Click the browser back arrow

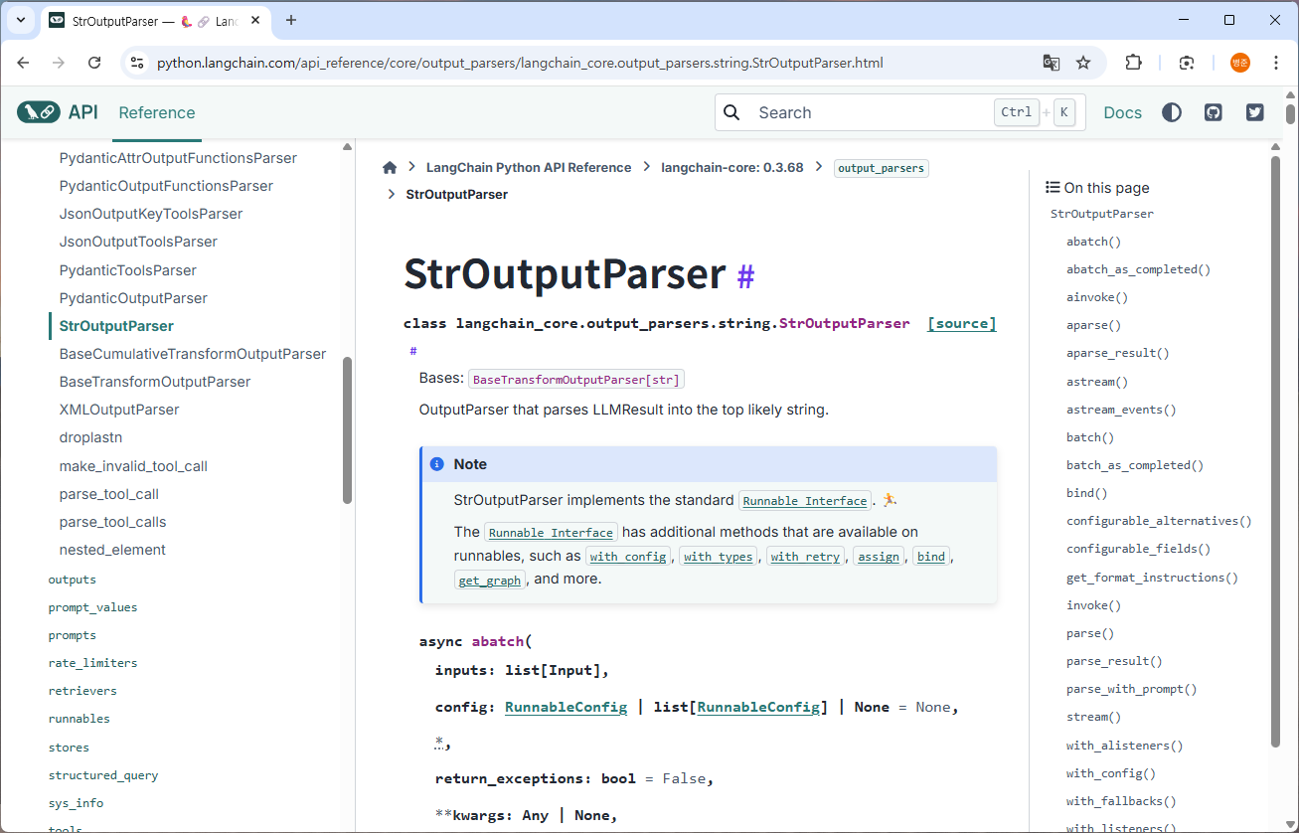pos(23,62)
